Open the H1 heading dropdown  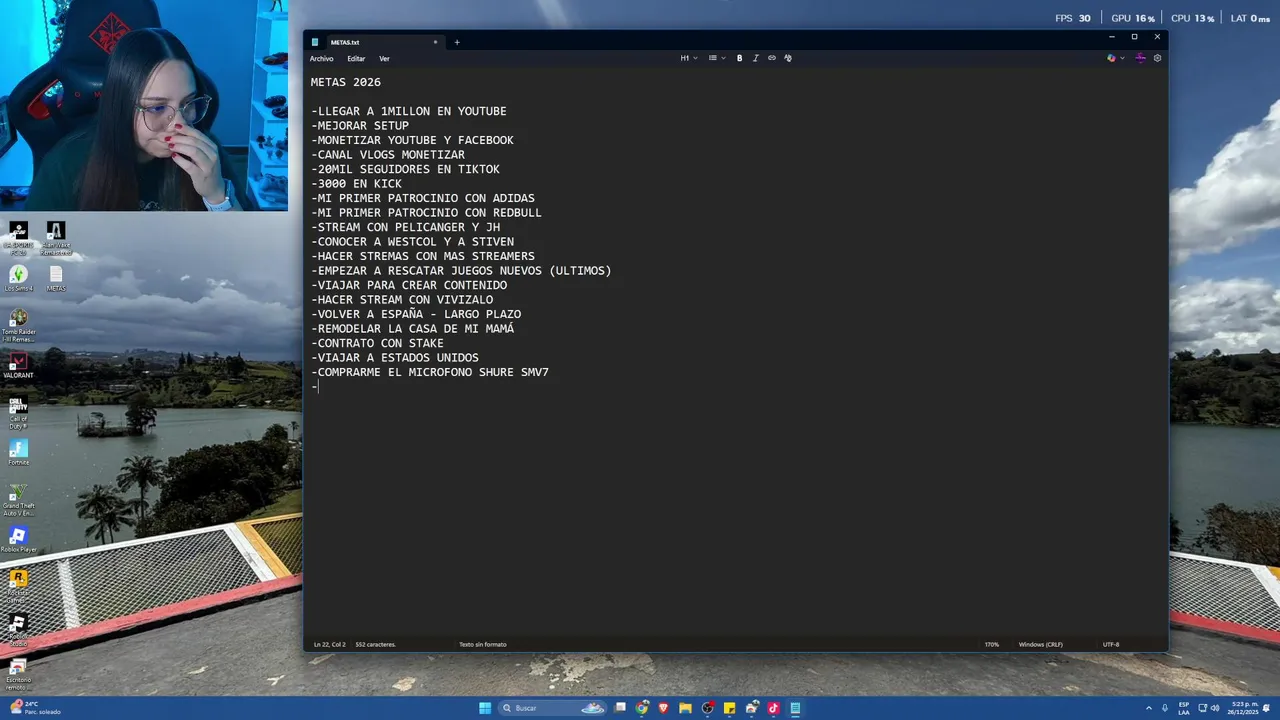click(x=689, y=58)
